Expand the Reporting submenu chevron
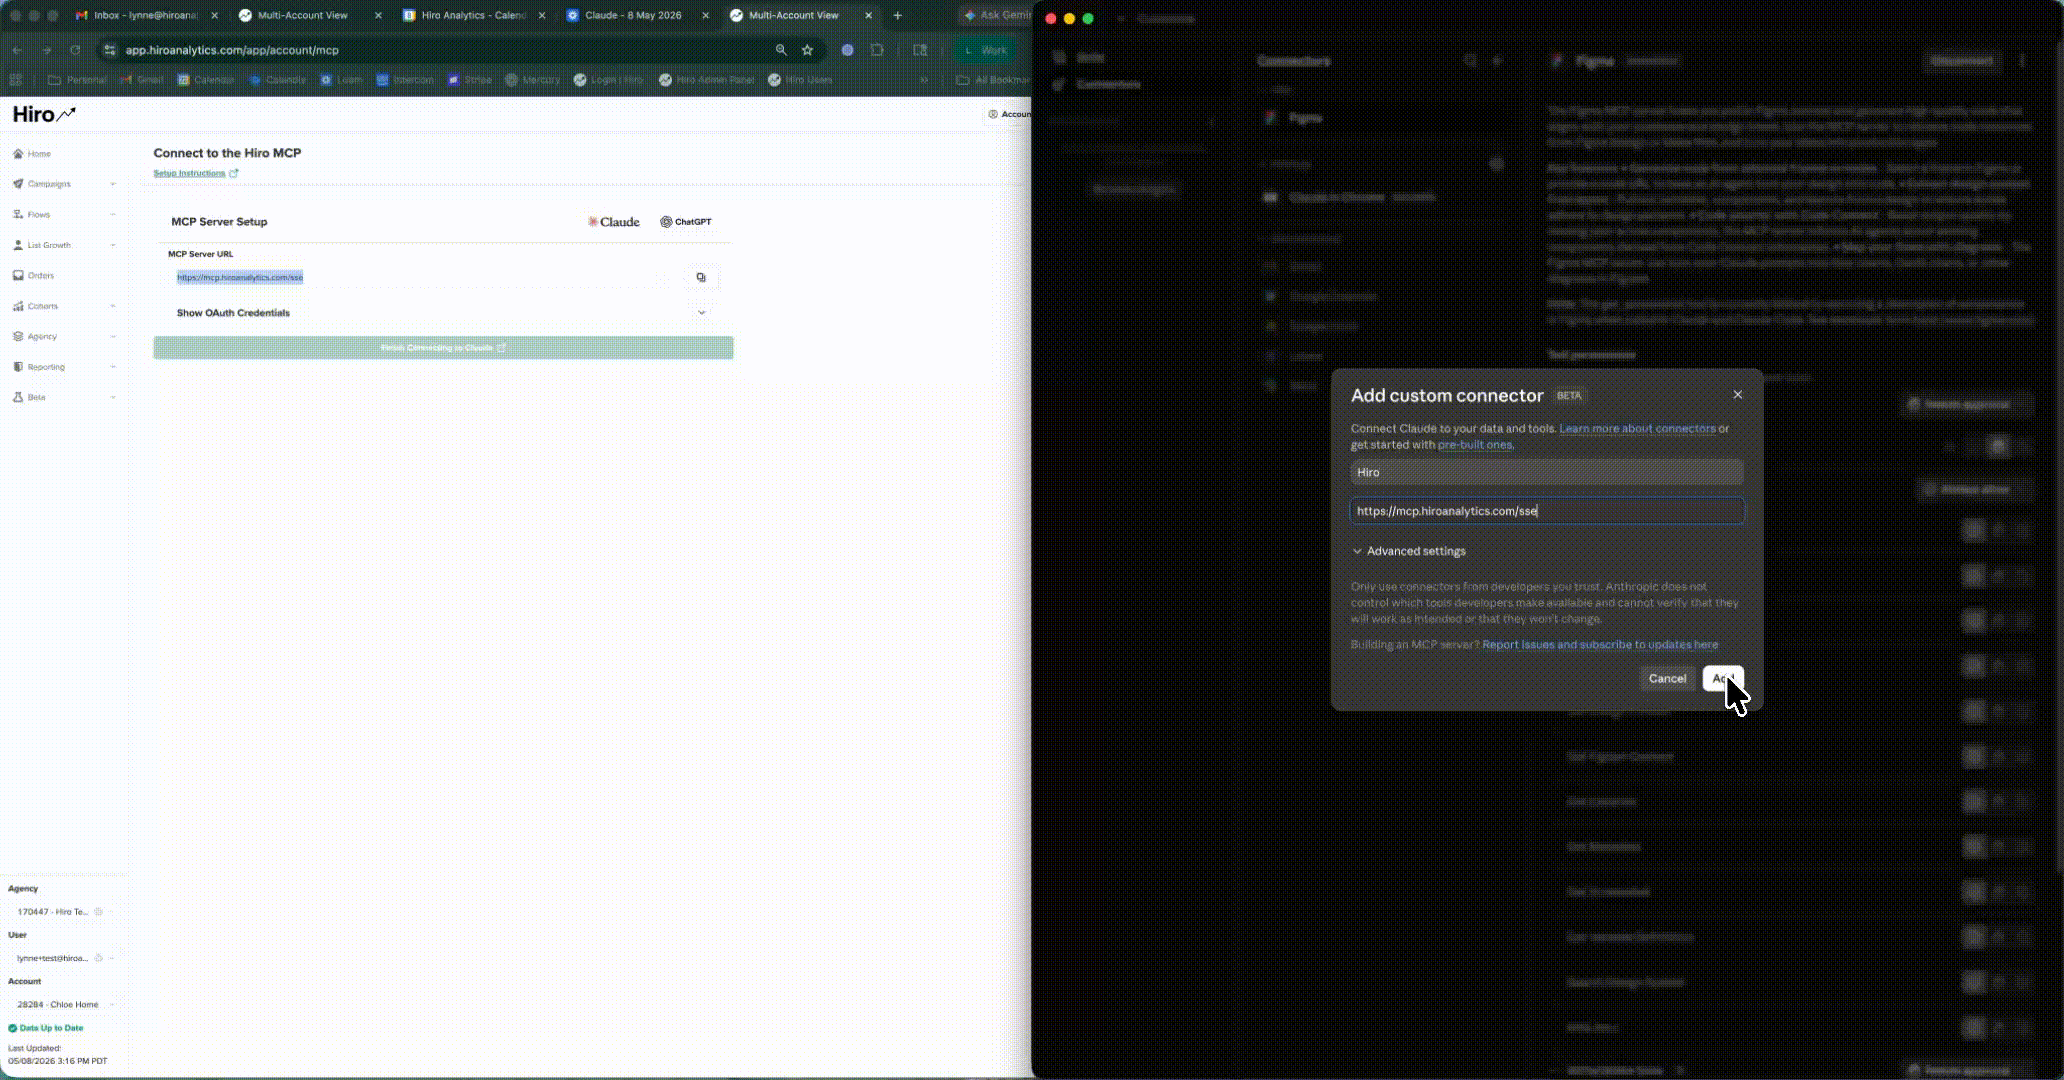Screen dimensions: 2064x1080 click(112, 367)
